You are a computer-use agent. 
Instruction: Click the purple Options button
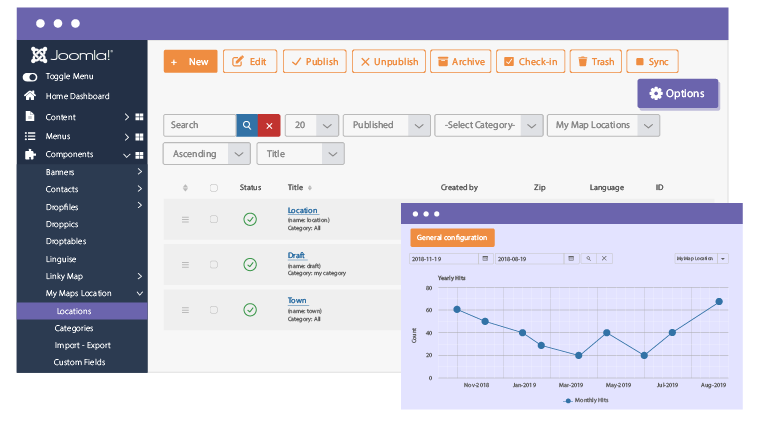[x=677, y=94]
